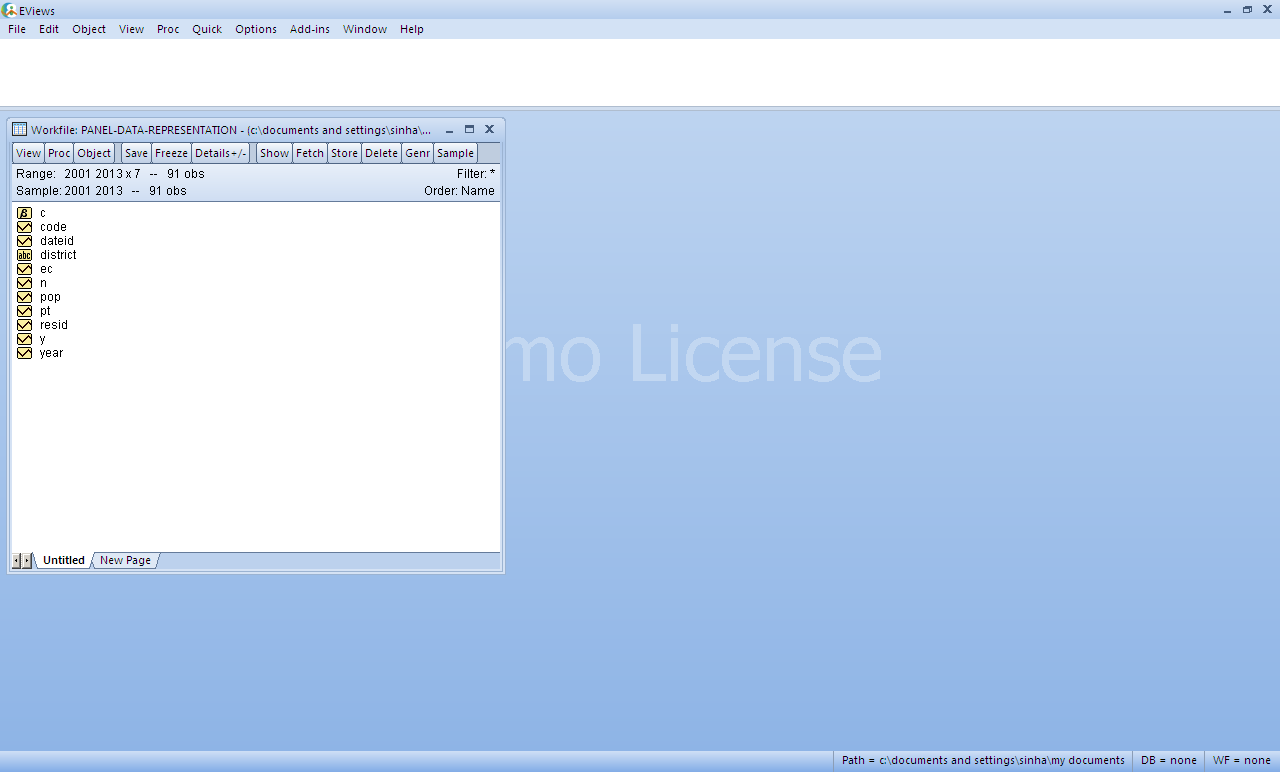Screen dimensions: 1280x772
Task: Click the Show button
Action: pyautogui.click(x=274, y=153)
